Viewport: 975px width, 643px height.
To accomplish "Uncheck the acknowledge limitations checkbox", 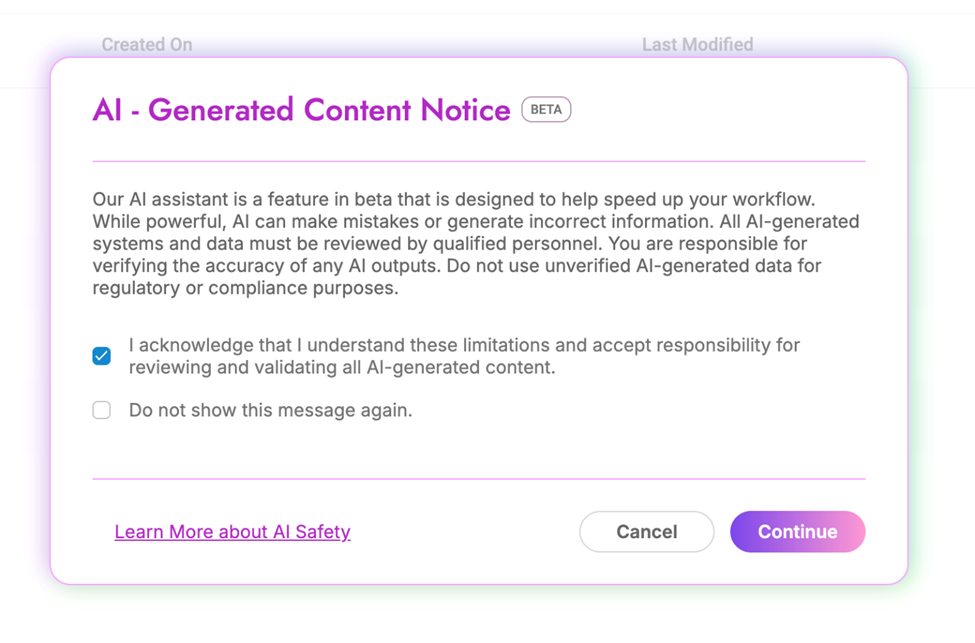I will click(102, 356).
